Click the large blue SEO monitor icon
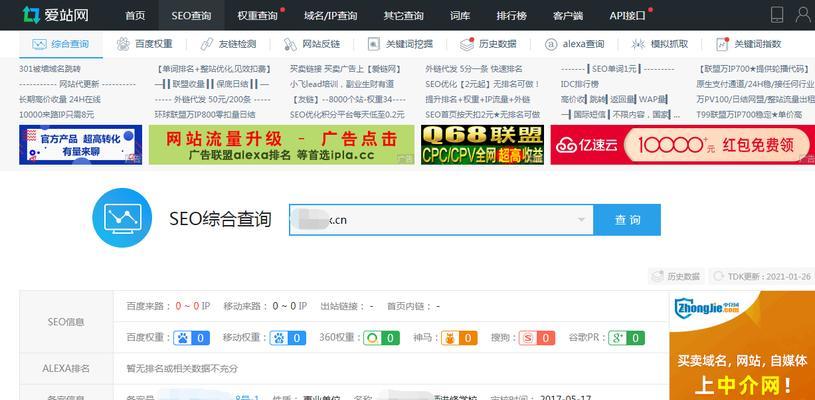 tap(122, 218)
